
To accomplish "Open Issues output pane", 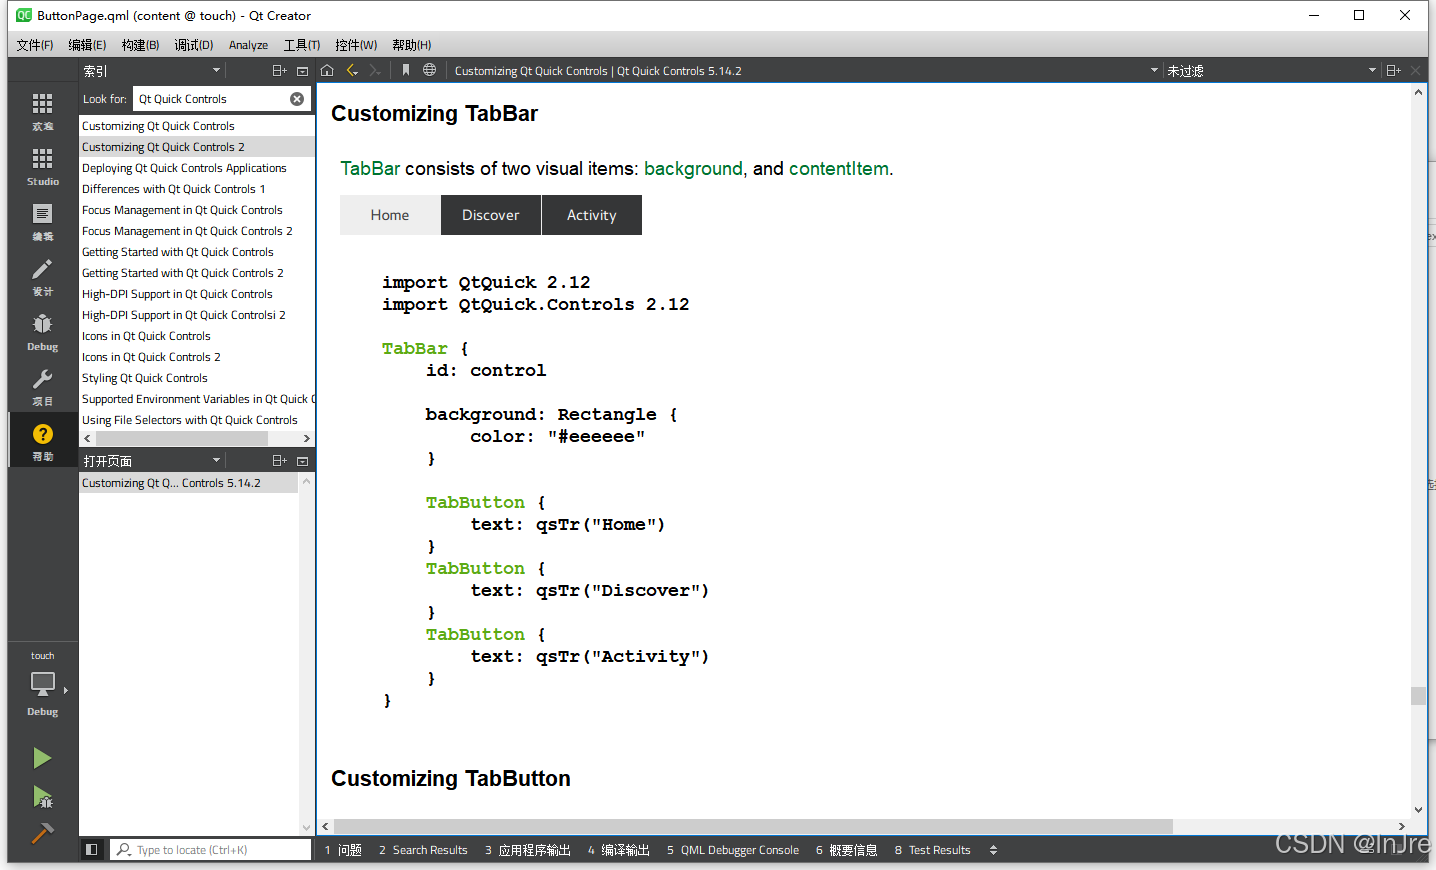I will (343, 850).
